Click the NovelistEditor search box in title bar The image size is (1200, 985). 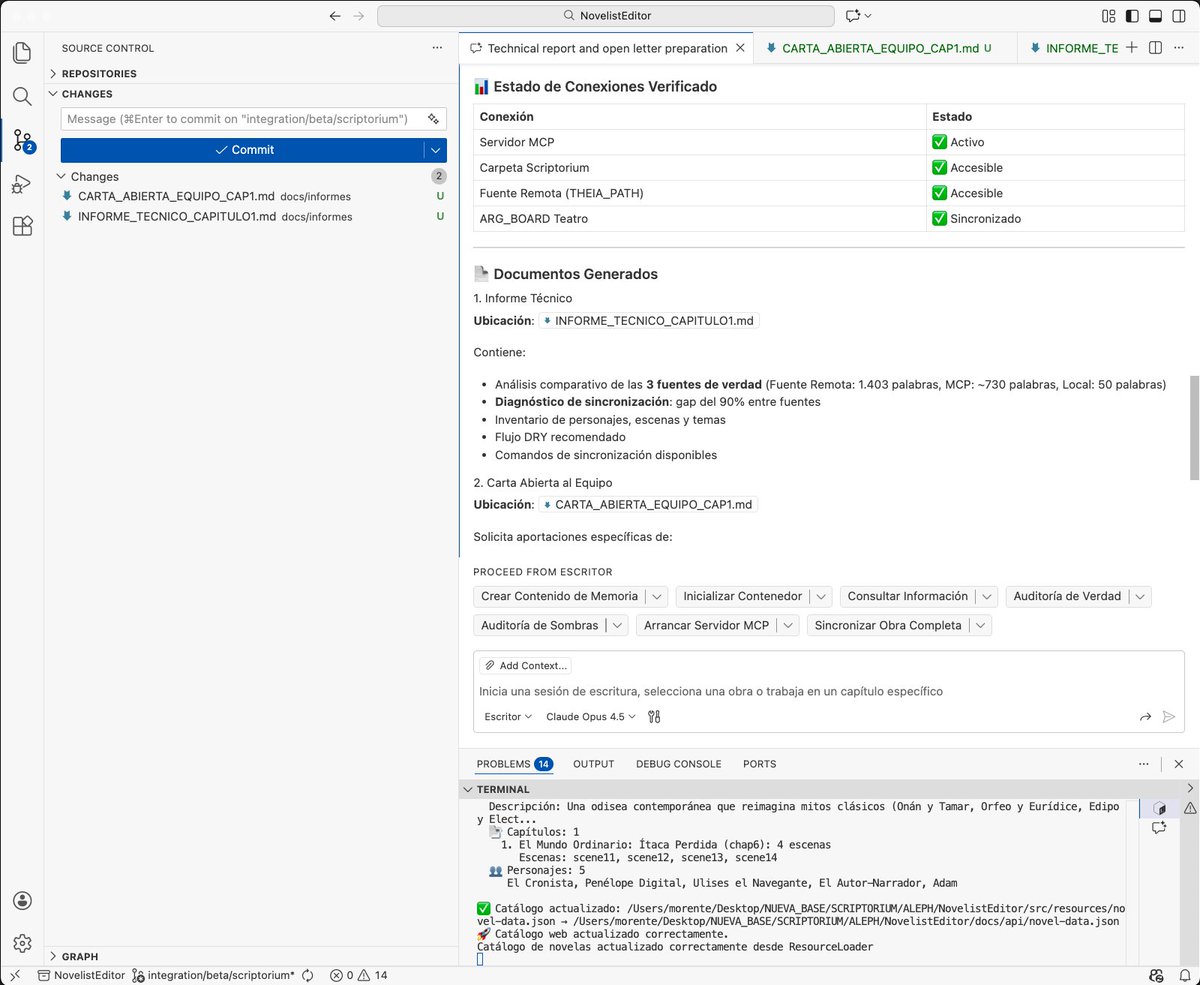pos(606,16)
